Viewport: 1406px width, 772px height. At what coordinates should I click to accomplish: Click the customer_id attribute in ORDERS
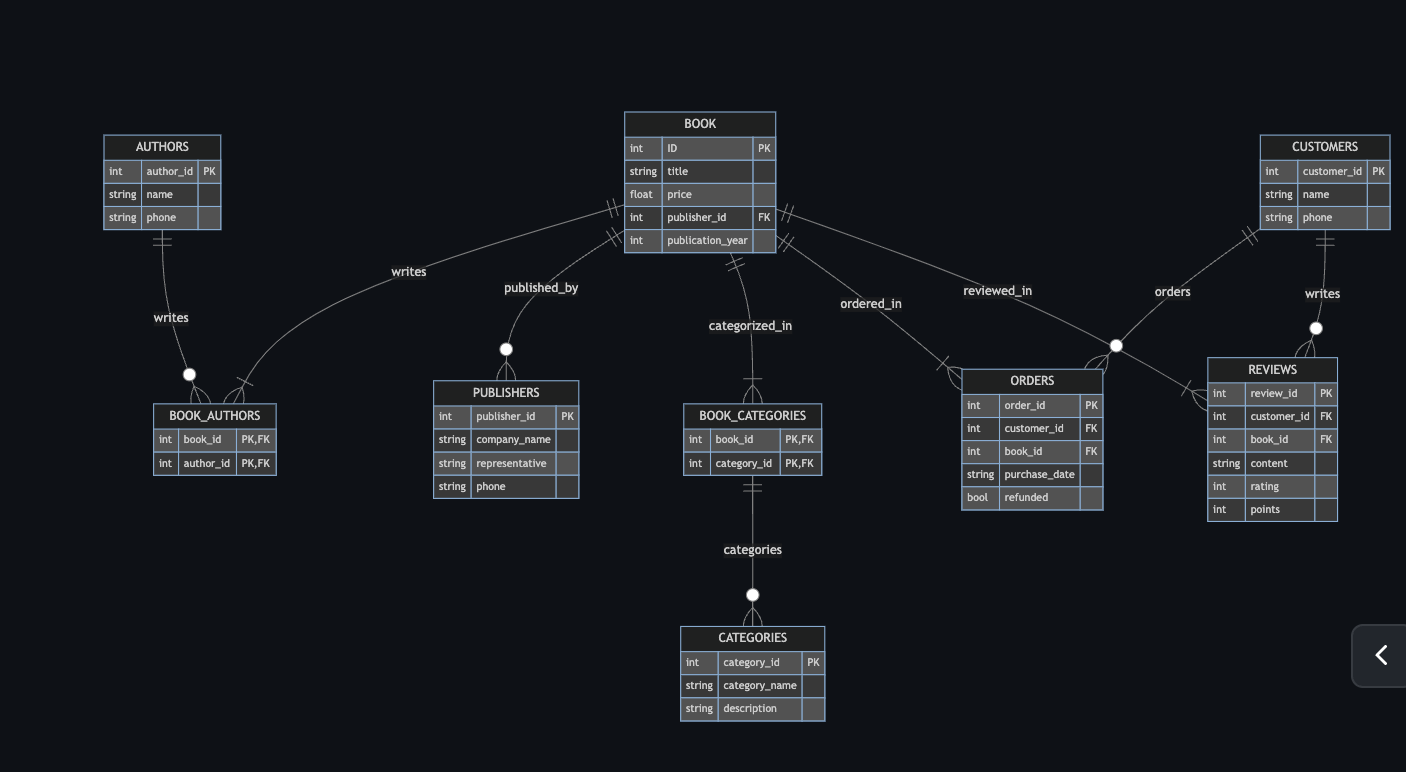(x=1040, y=429)
